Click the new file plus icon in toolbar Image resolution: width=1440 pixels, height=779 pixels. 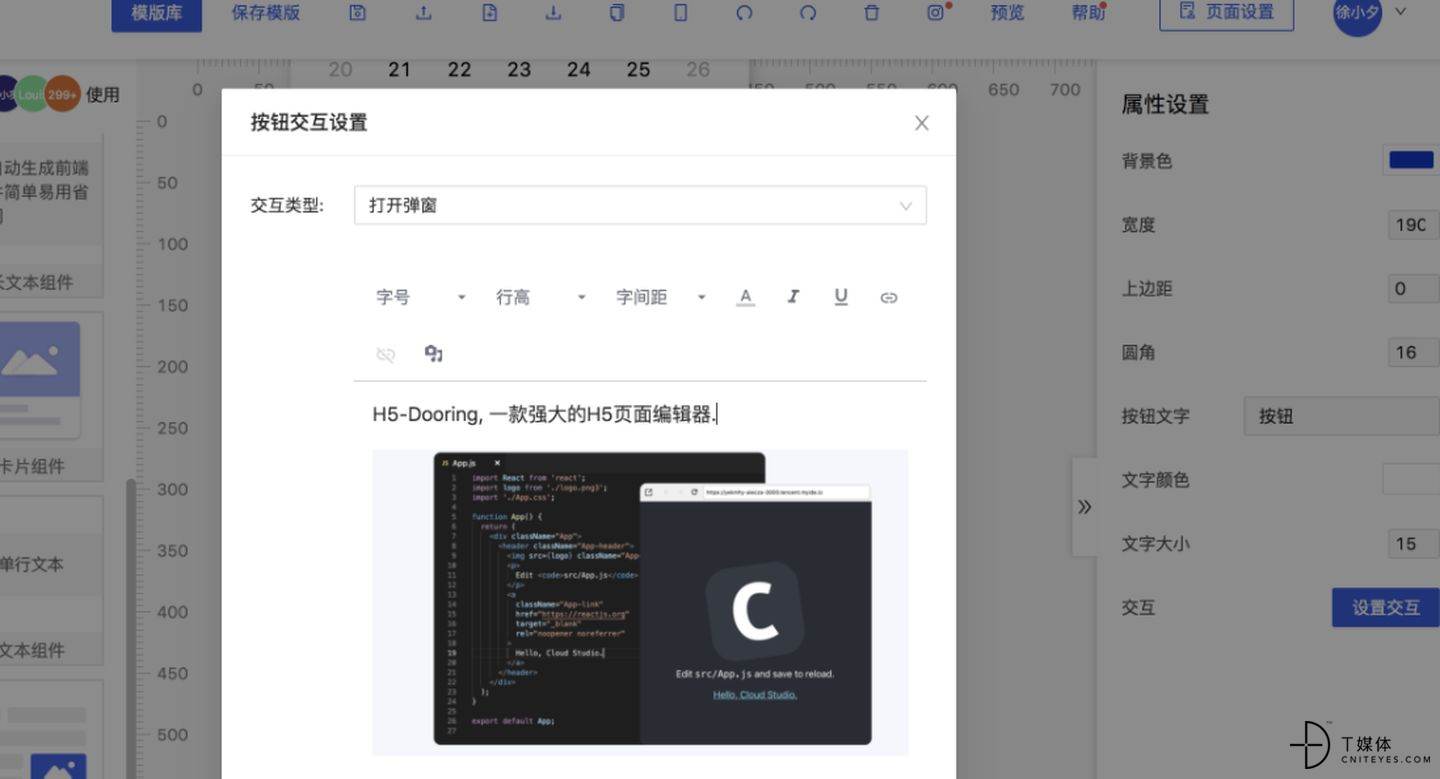click(489, 13)
